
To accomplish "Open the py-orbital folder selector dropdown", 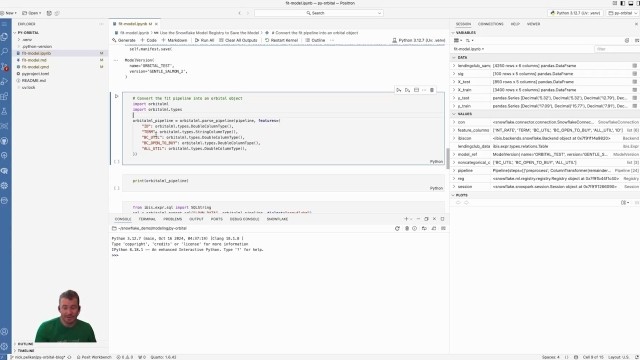I will point(623,13).
